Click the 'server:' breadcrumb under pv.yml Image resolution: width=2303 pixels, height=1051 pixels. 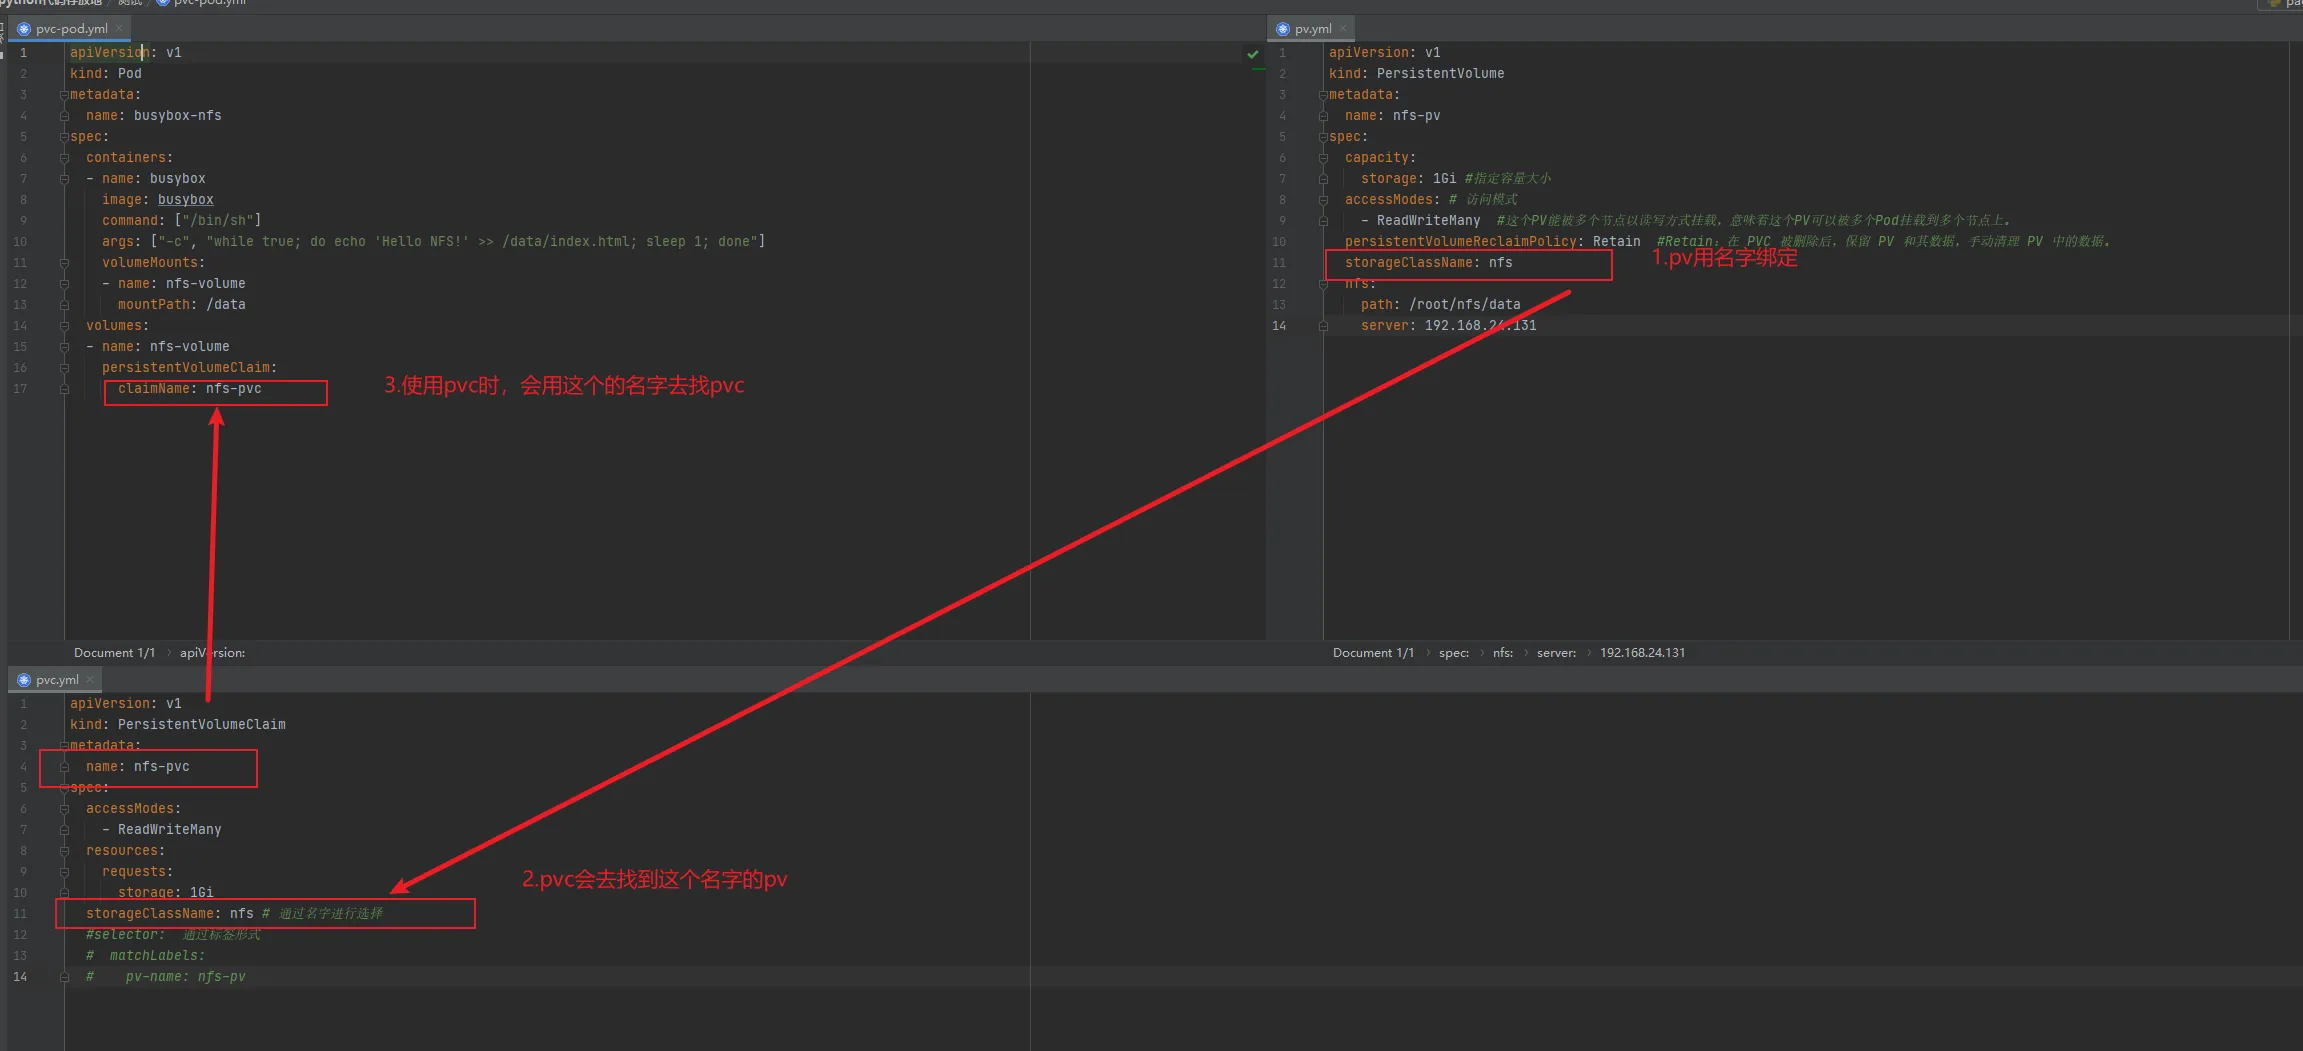click(x=1556, y=653)
